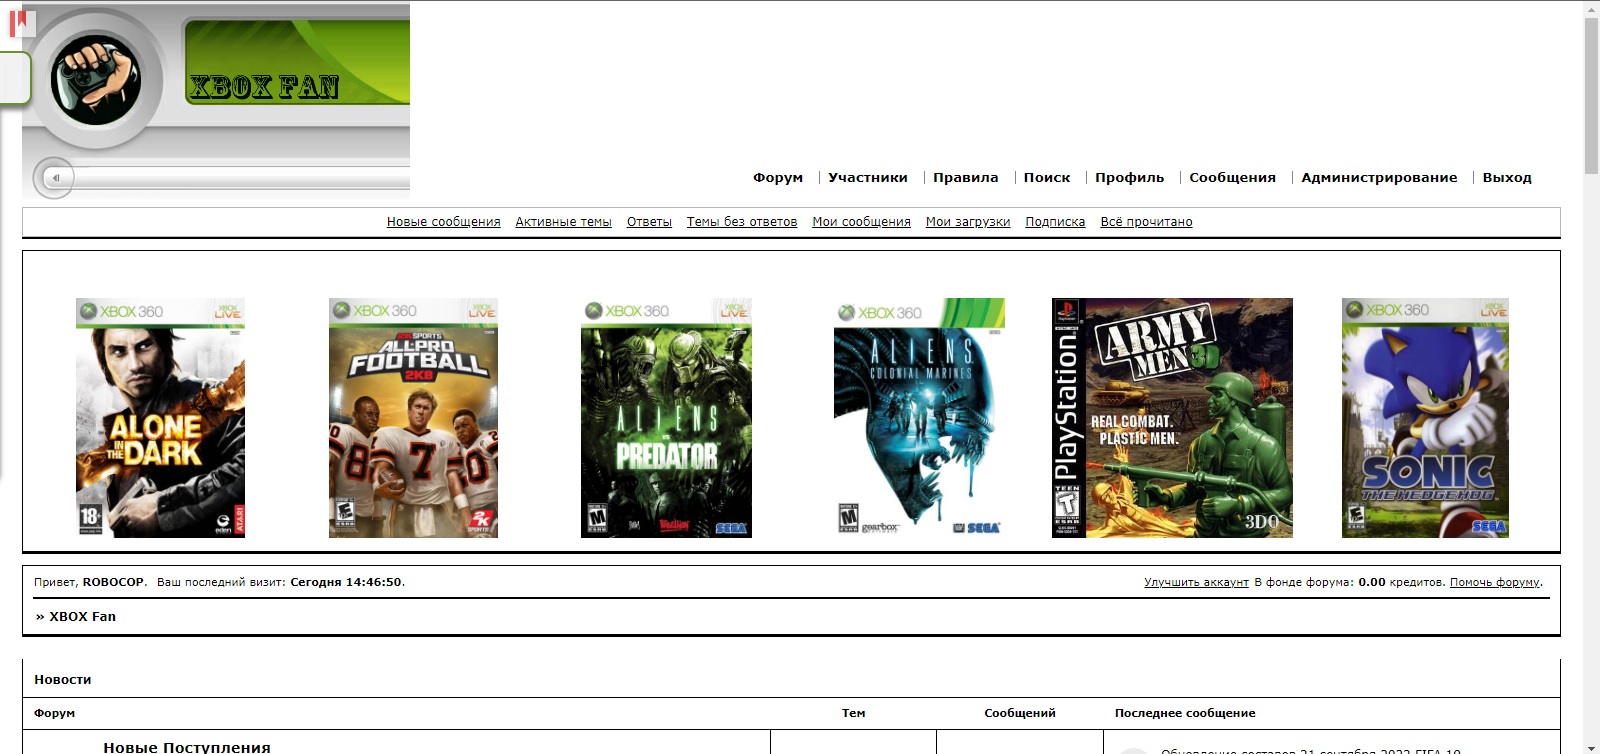Open the Alone in the Dark cover
This screenshot has width=1600, height=754.
click(160, 418)
